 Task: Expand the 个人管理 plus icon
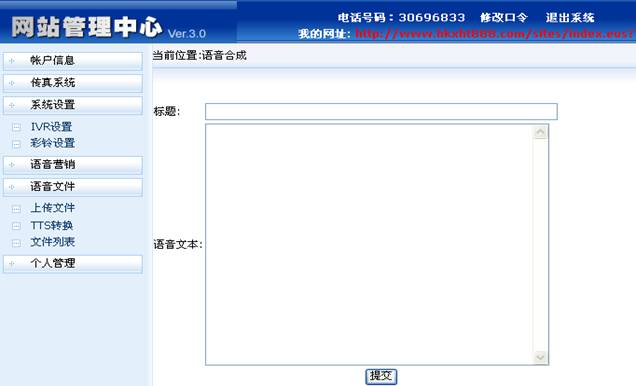pos(11,264)
